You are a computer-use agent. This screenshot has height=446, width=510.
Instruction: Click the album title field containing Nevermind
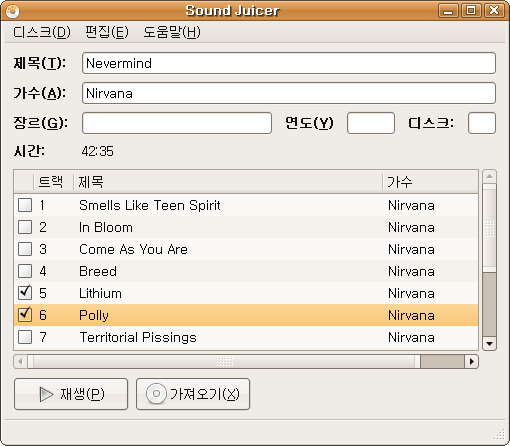coord(289,63)
